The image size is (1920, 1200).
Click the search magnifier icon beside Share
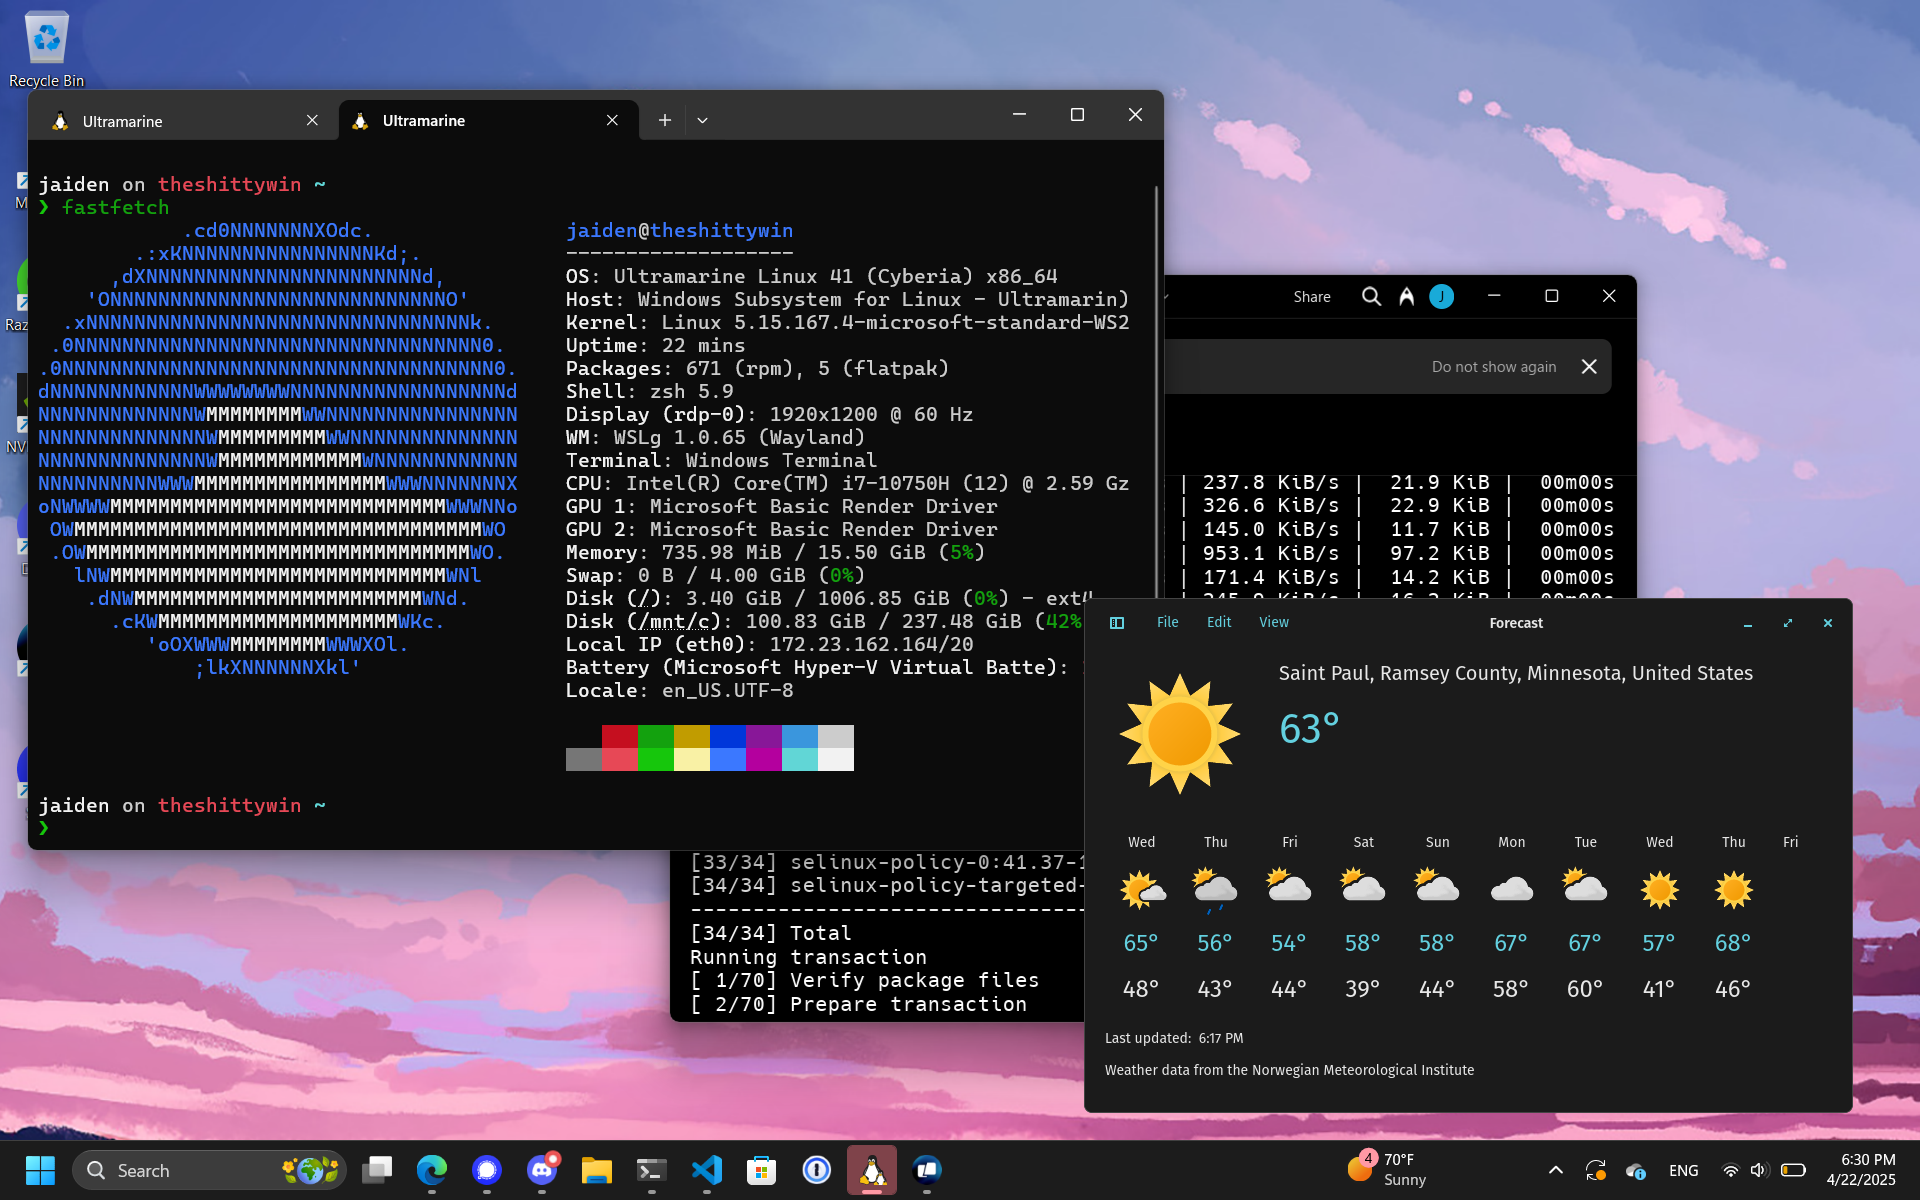(1371, 297)
